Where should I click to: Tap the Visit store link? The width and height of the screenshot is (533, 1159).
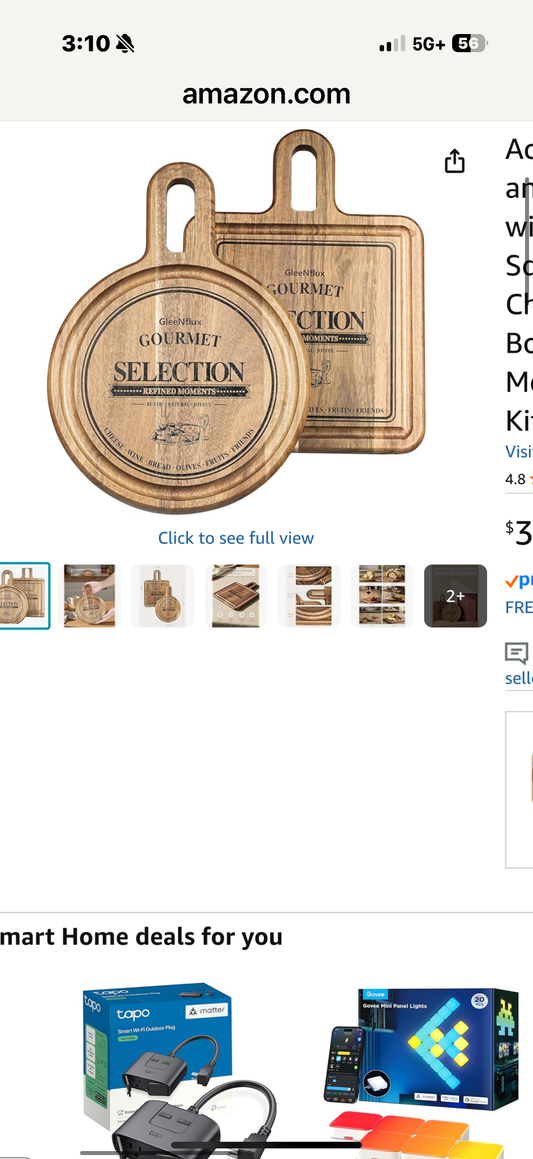click(x=519, y=451)
